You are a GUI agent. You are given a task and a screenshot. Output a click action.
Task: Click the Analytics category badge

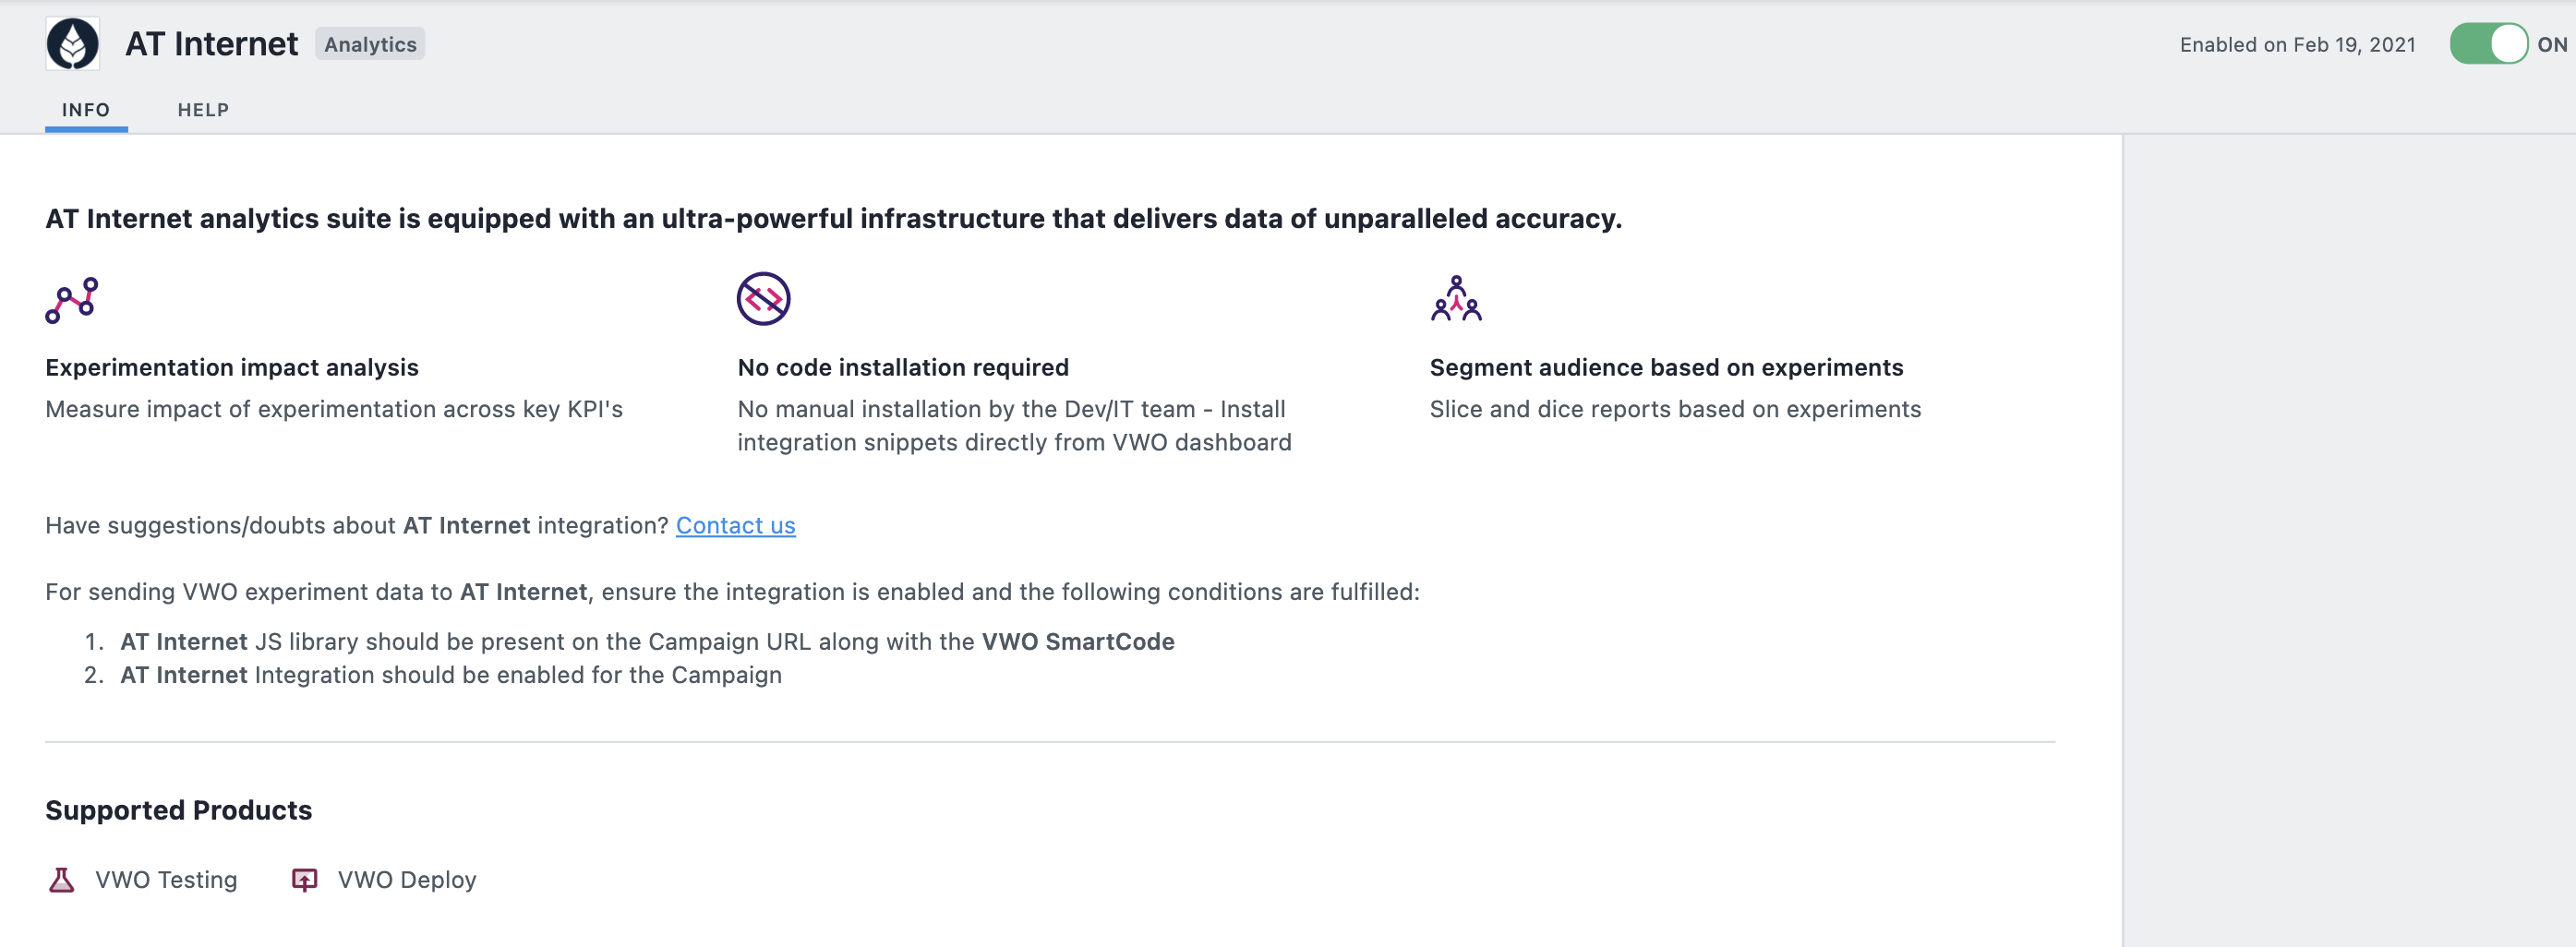pyautogui.click(x=370, y=44)
